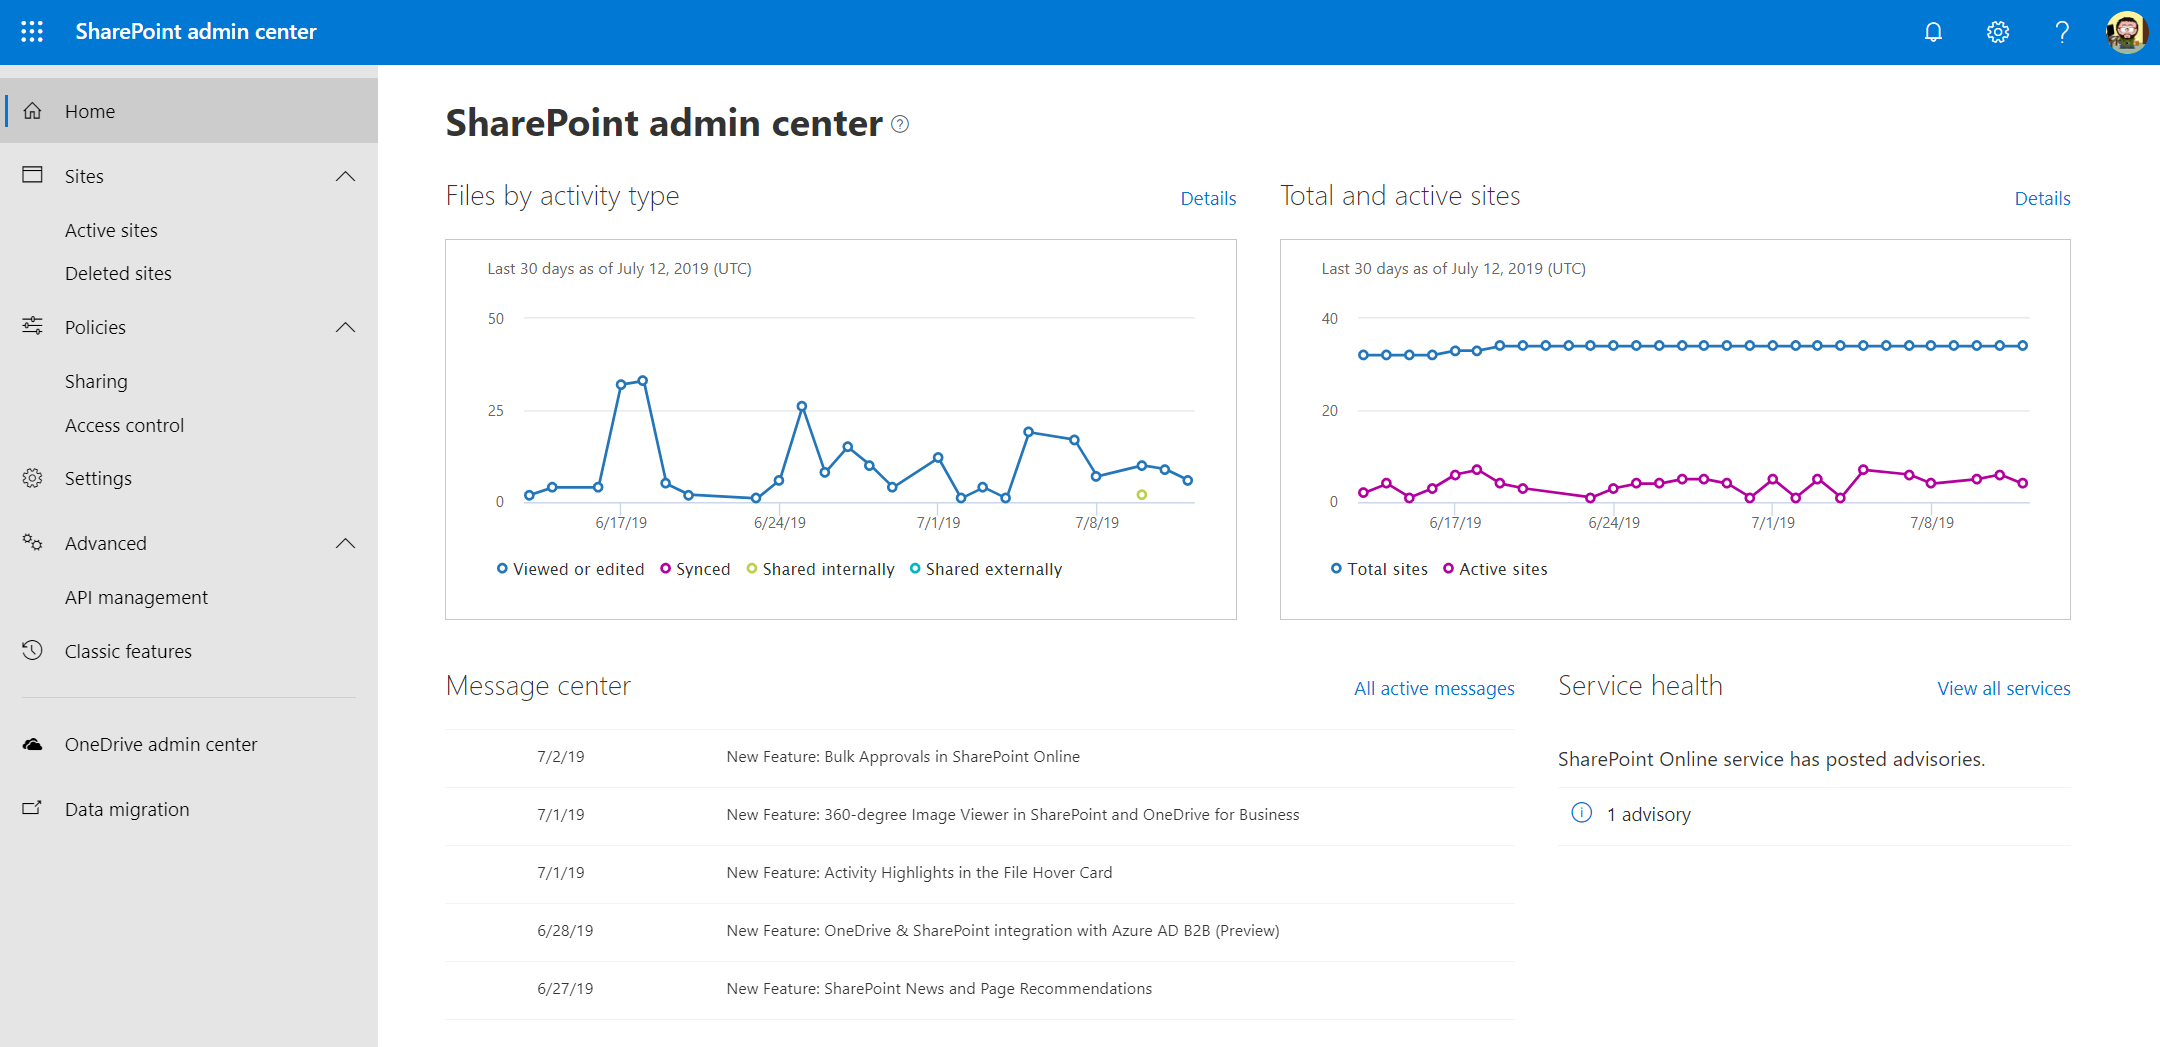The width and height of the screenshot is (2160, 1047).
Task: Click the OneDrive cloud icon
Action: (x=33, y=744)
